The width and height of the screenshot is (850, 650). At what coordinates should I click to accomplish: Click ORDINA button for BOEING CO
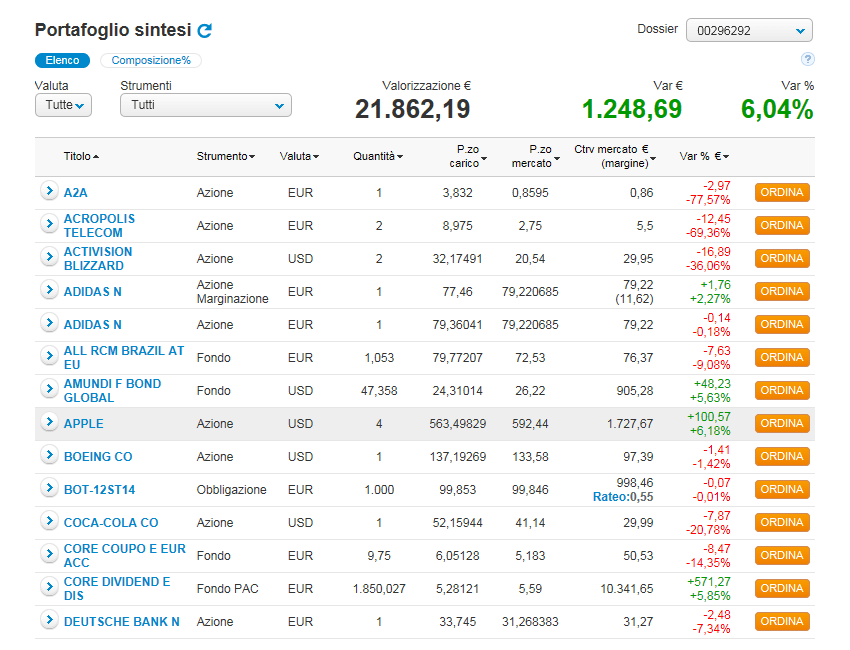tap(782, 456)
